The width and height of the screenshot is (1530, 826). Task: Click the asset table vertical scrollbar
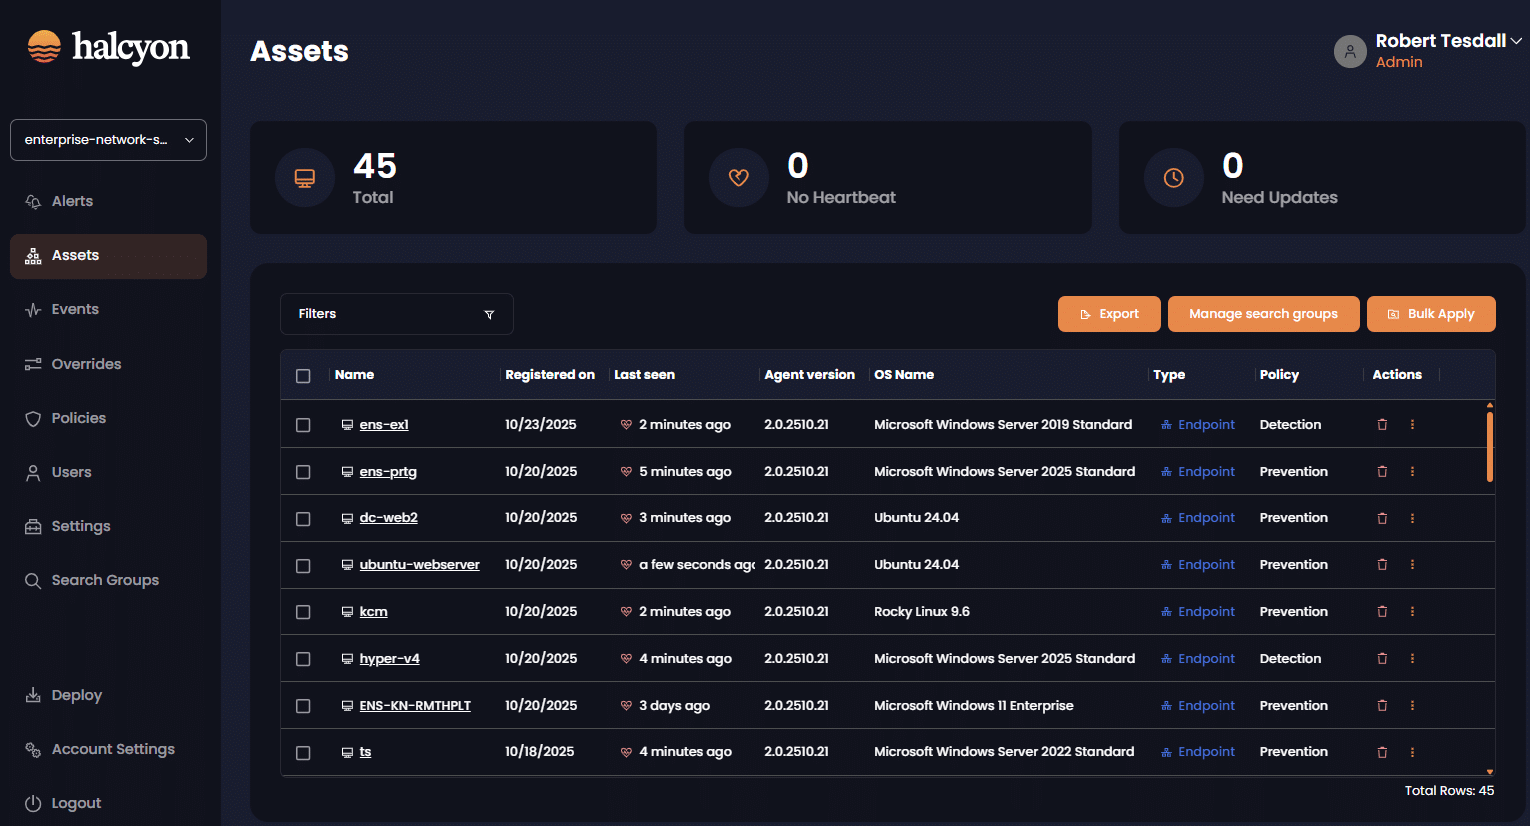1489,447
